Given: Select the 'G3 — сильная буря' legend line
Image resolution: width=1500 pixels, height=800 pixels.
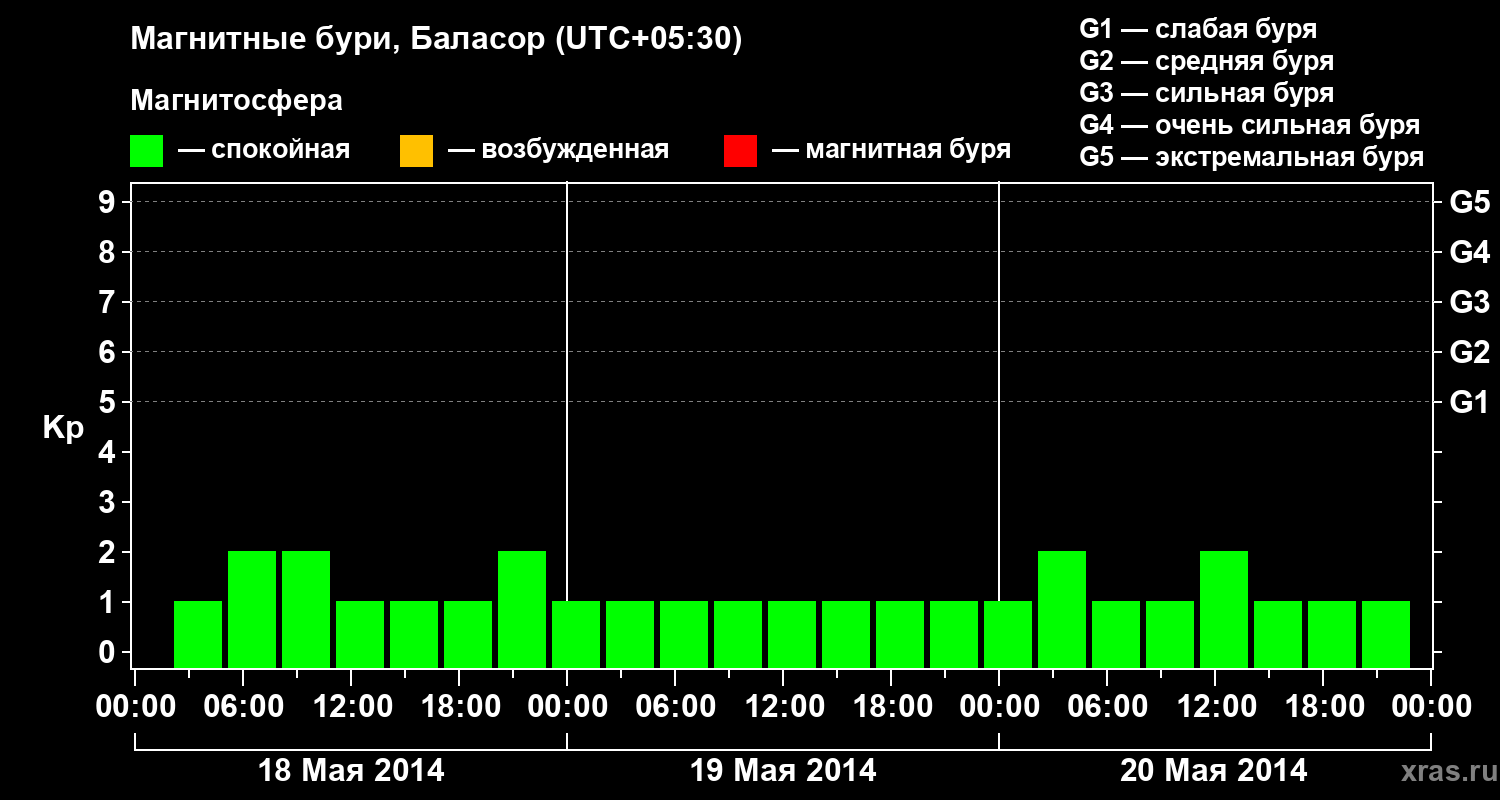Looking at the screenshot, I should tap(1207, 93).
